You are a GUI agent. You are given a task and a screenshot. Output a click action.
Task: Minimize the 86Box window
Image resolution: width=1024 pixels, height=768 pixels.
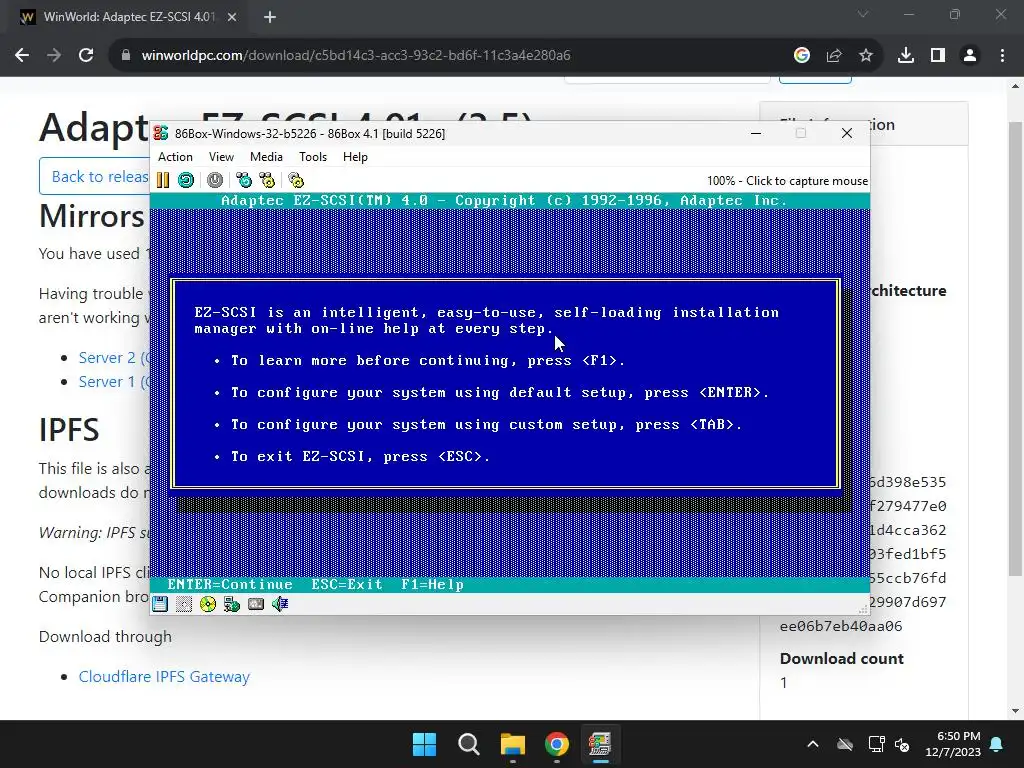click(x=756, y=133)
